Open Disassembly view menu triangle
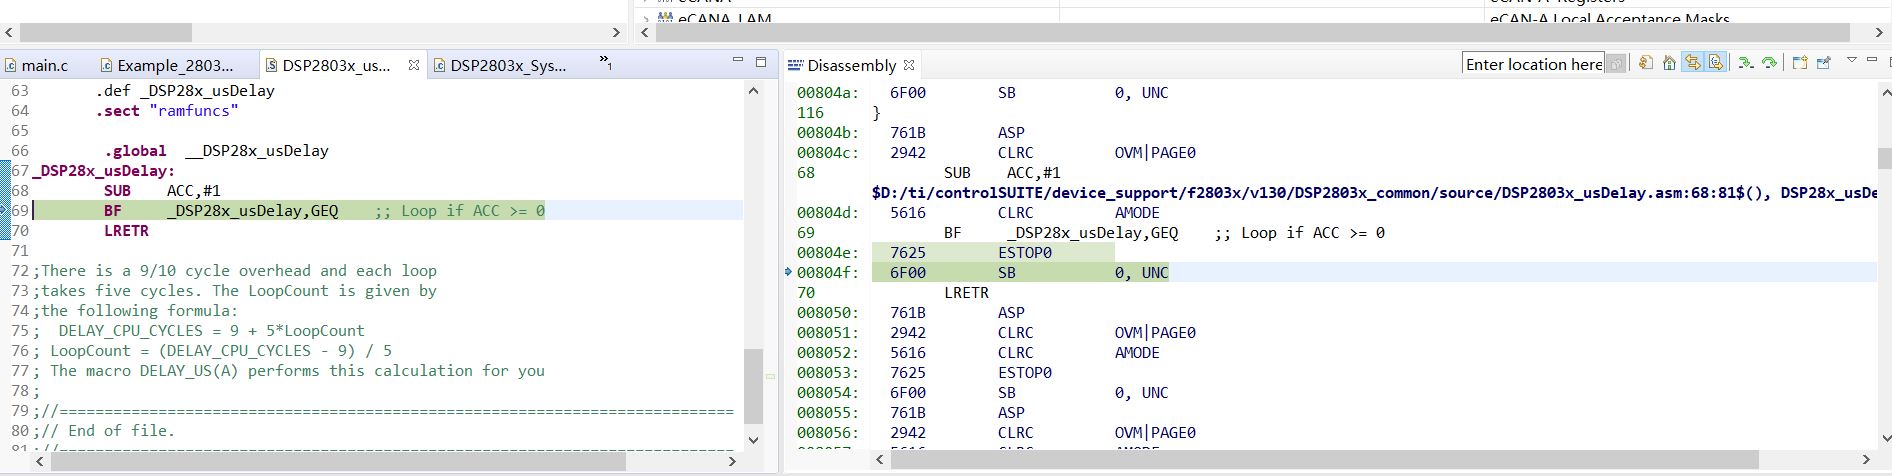 click(1851, 60)
